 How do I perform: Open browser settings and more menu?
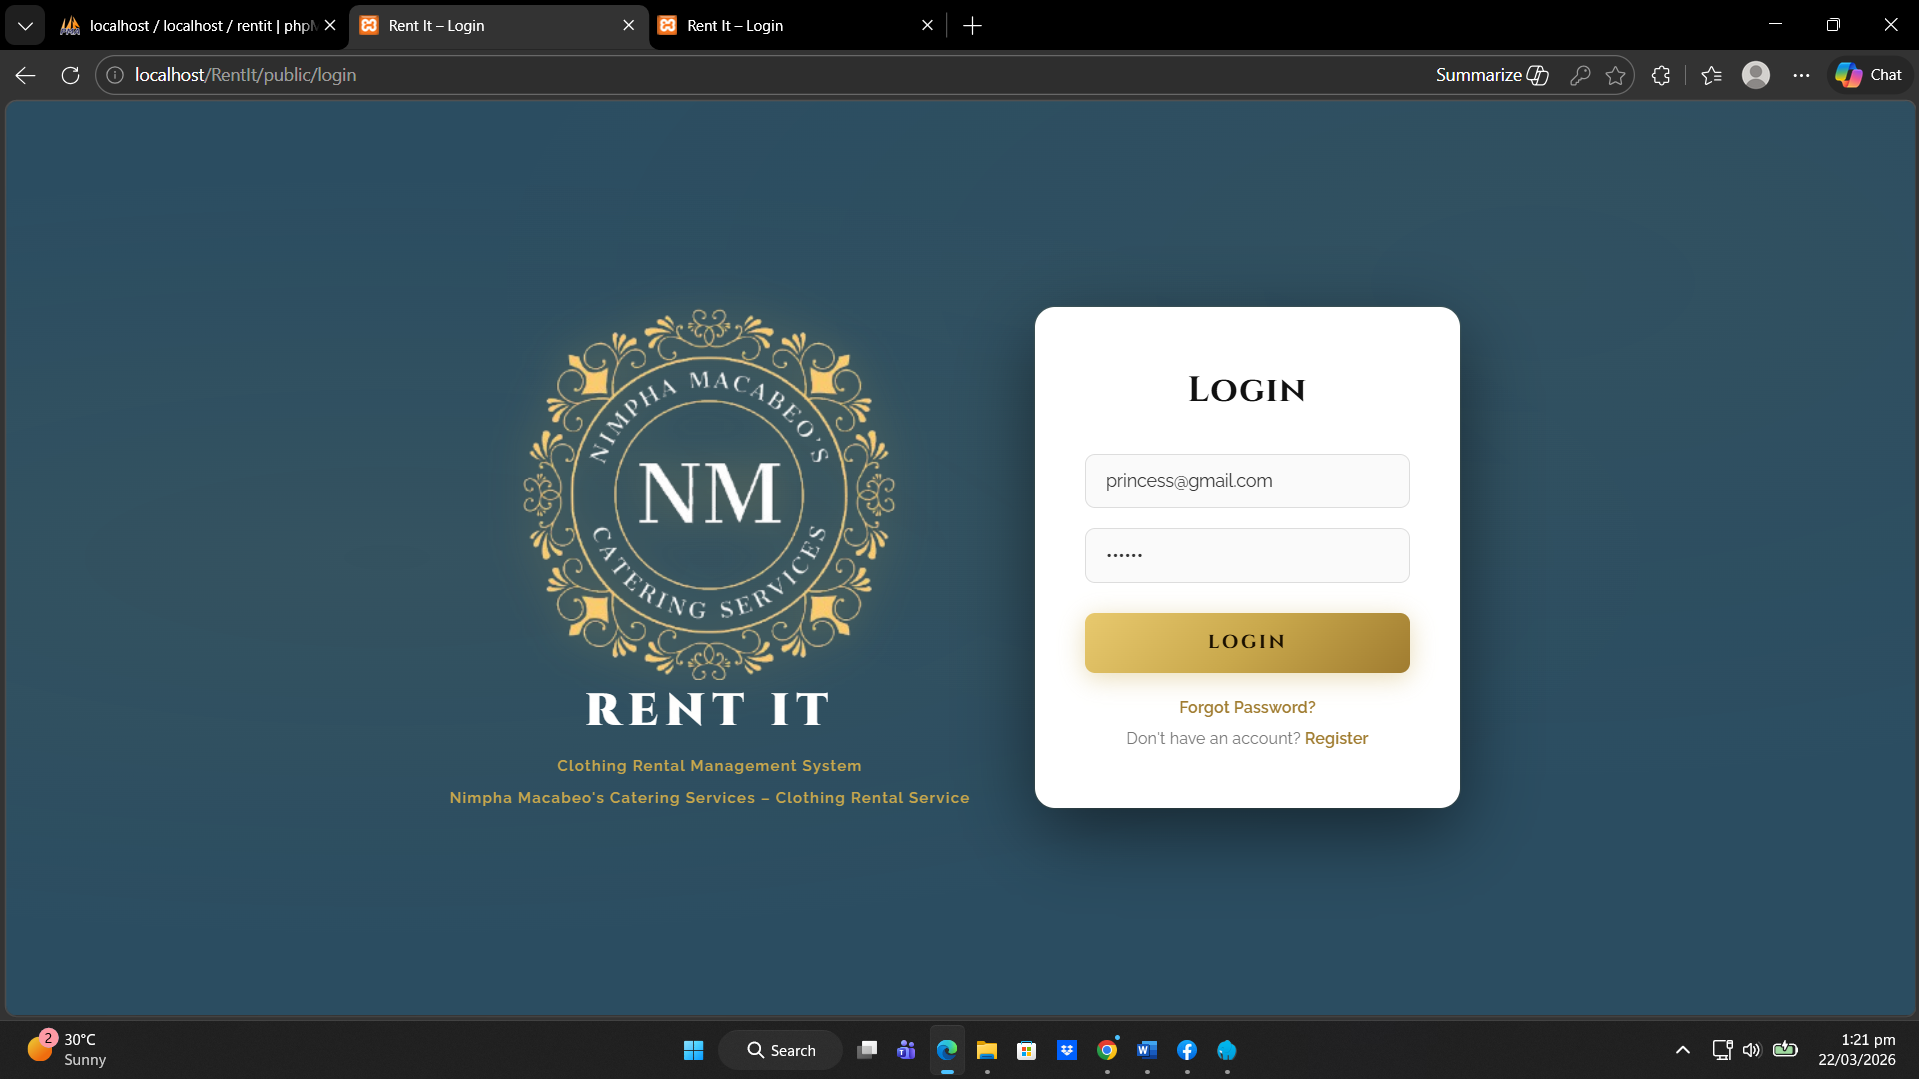(x=1801, y=75)
